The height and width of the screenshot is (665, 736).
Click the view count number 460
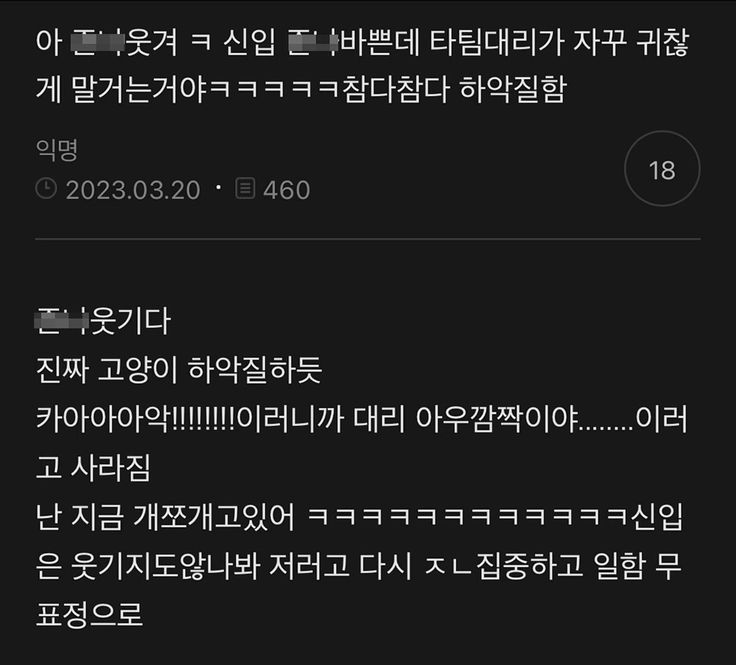[286, 190]
